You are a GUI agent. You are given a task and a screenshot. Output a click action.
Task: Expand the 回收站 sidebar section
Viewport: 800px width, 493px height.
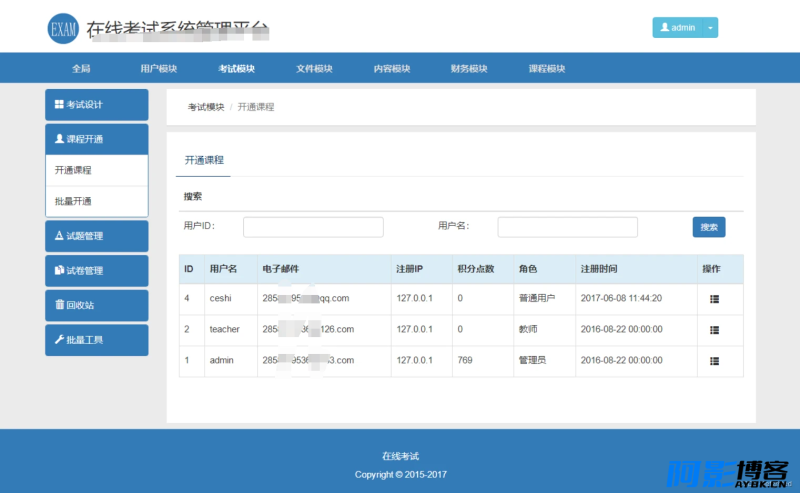[97, 305]
